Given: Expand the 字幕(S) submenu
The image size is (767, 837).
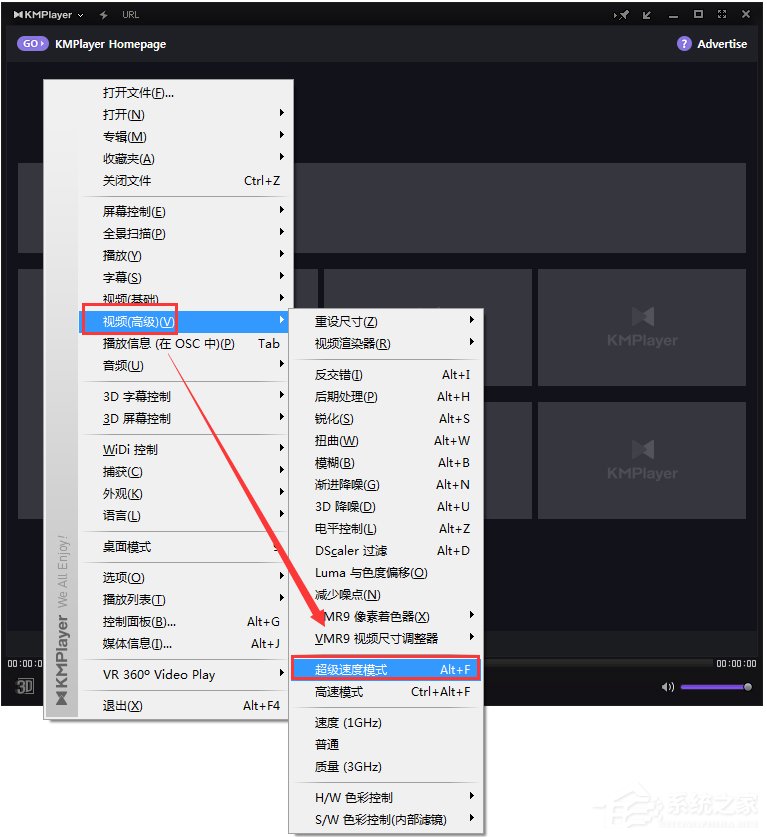Looking at the screenshot, I should click(185, 278).
